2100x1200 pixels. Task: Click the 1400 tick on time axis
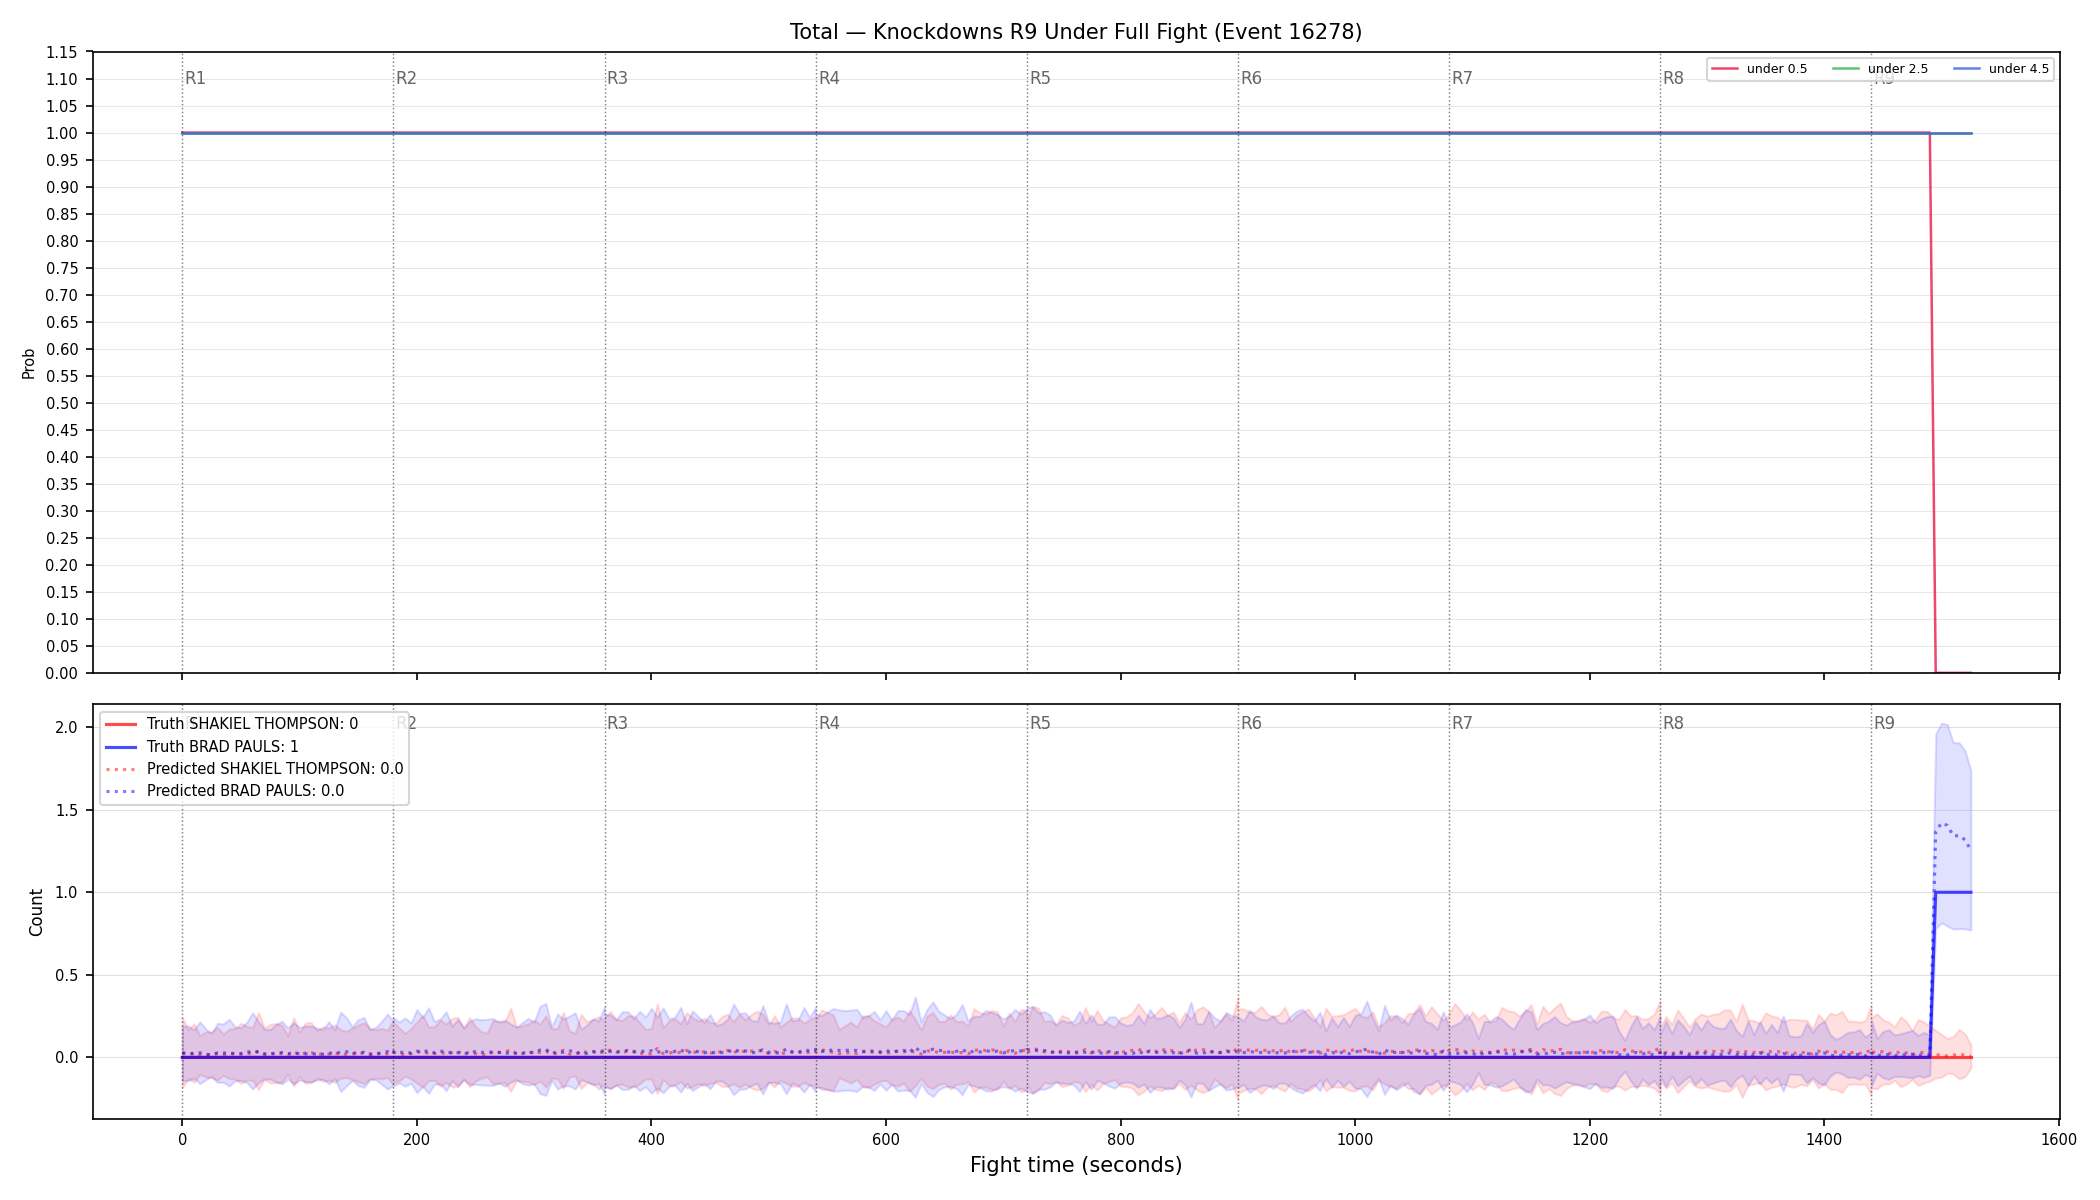[1824, 1139]
